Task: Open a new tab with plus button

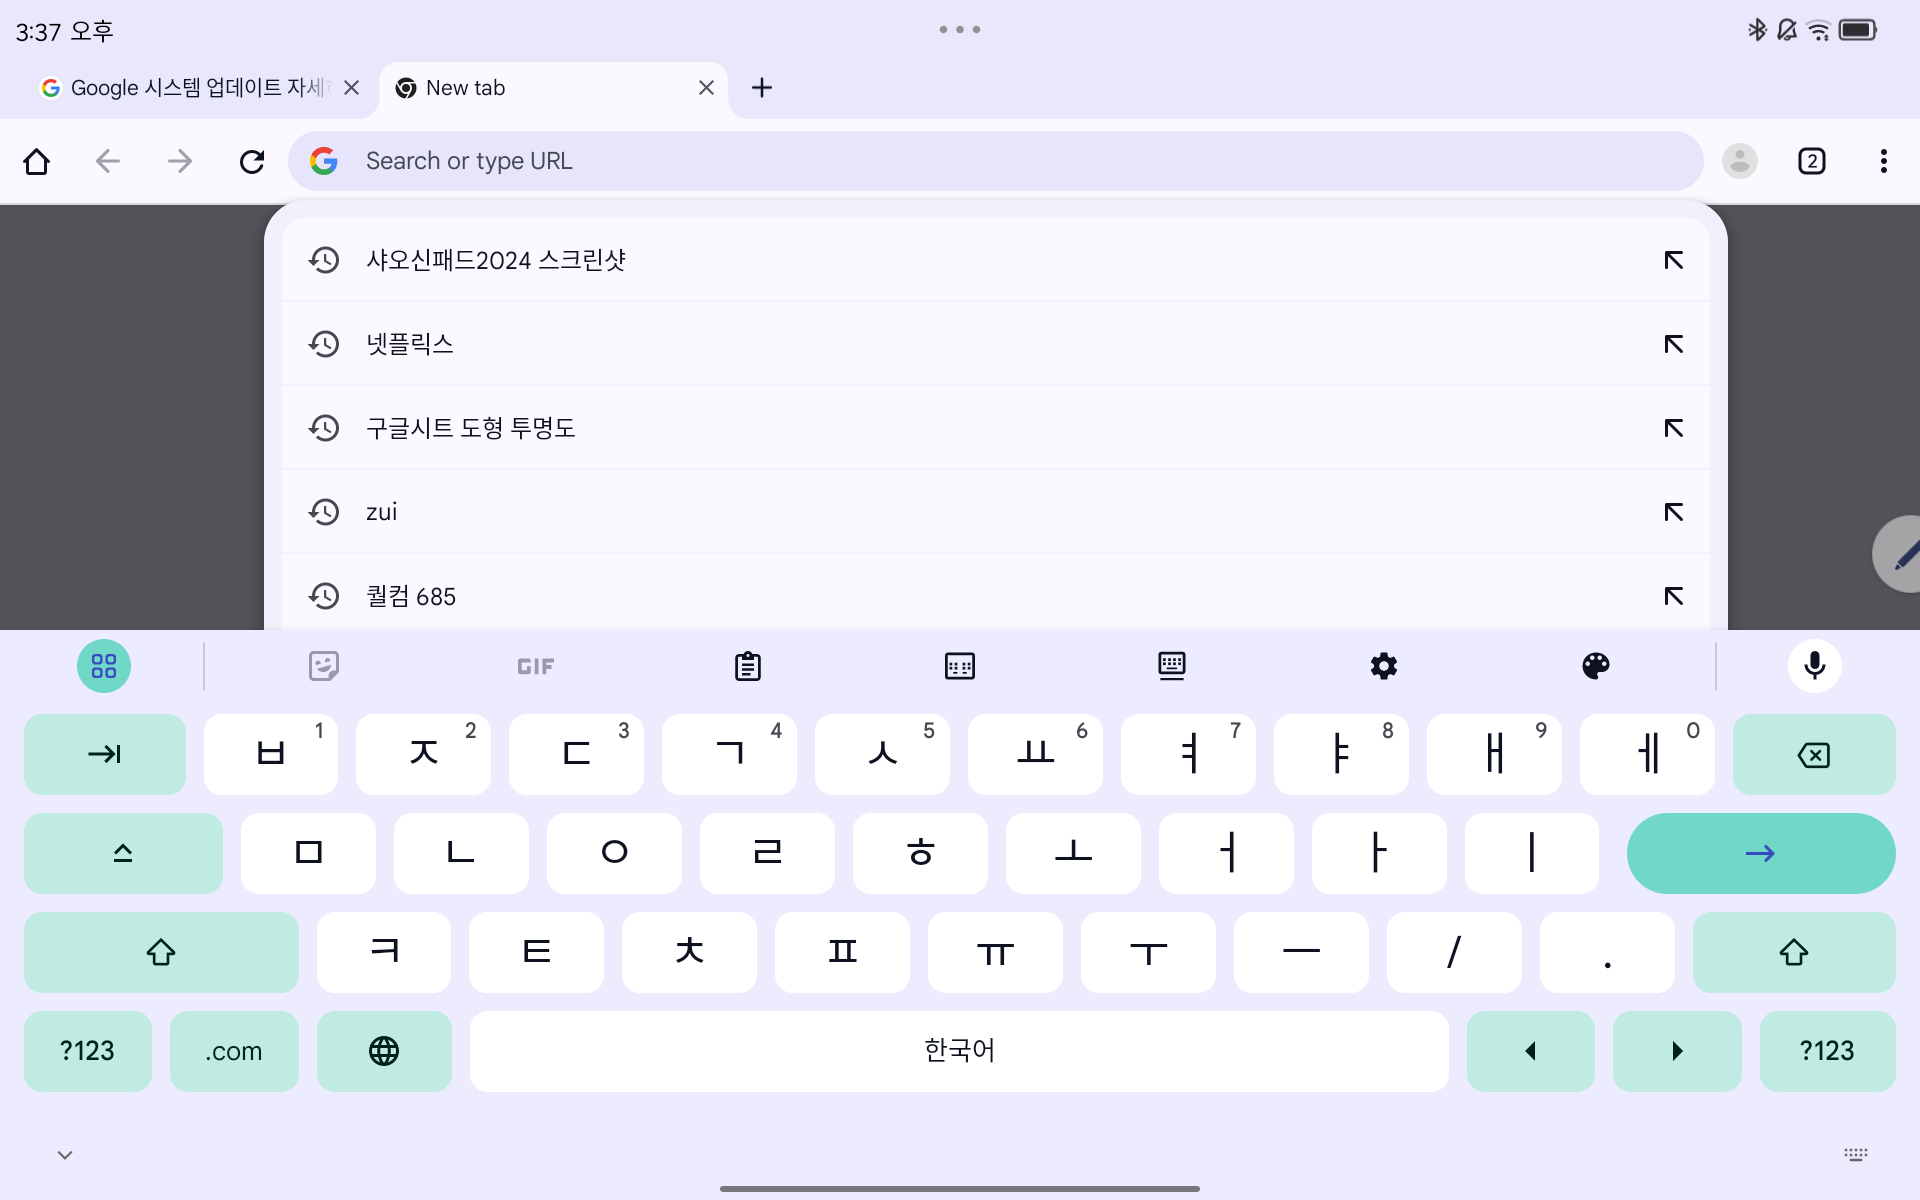Action: (762, 88)
